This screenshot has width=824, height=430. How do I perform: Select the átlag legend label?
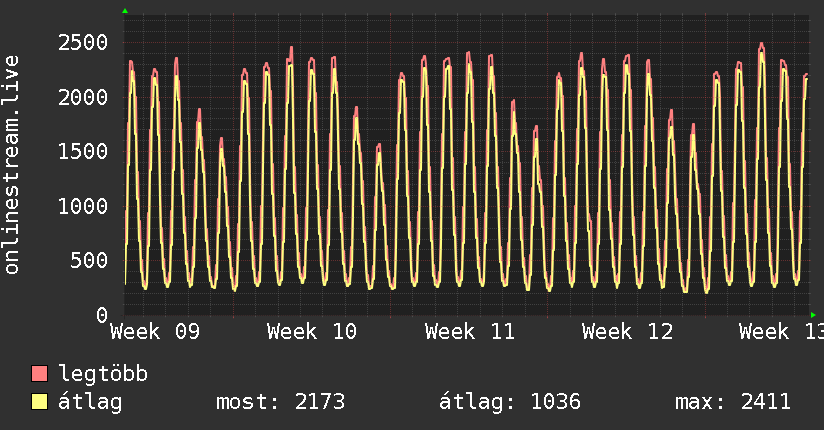(90, 403)
